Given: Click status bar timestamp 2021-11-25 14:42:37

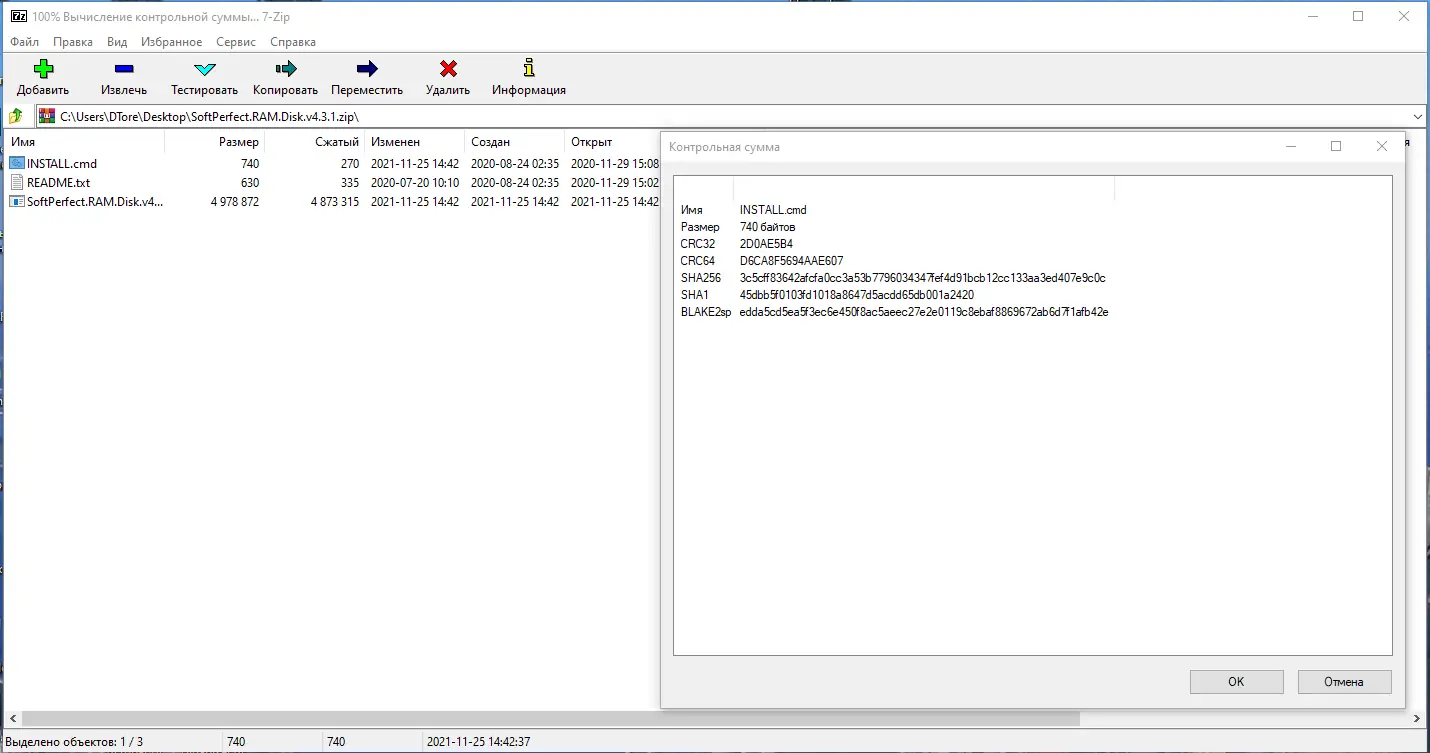Looking at the screenshot, I should pyautogui.click(x=478, y=742).
